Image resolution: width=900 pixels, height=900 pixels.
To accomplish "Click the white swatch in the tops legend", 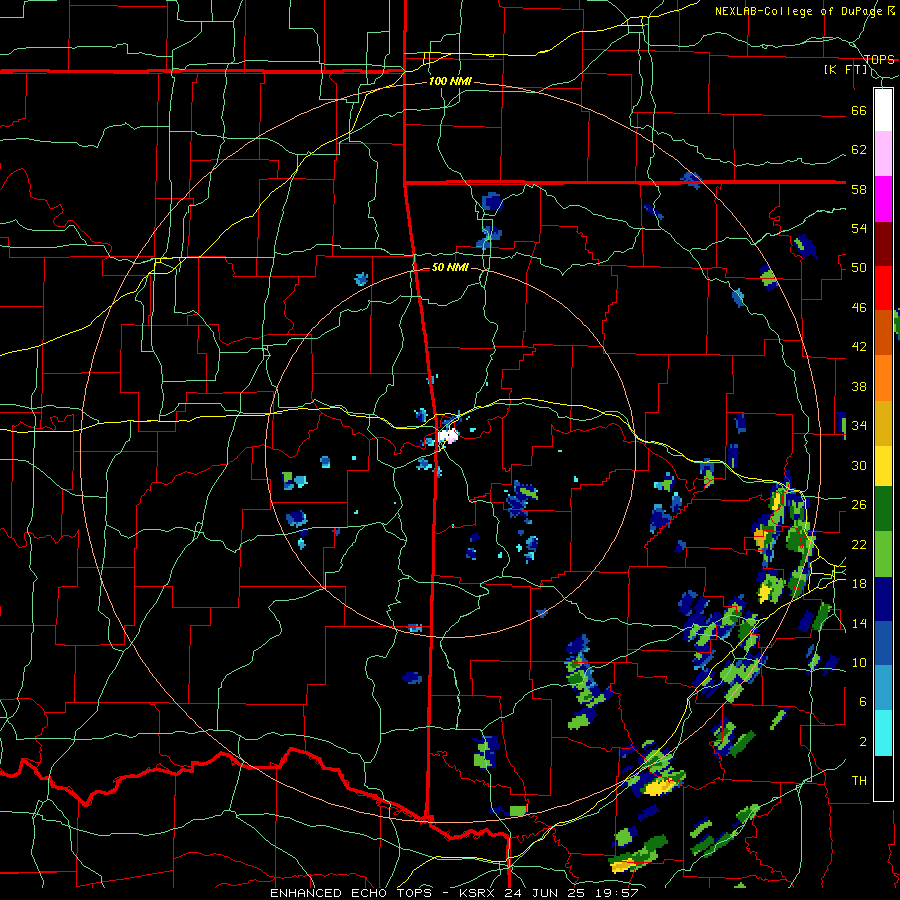I will point(883,110).
